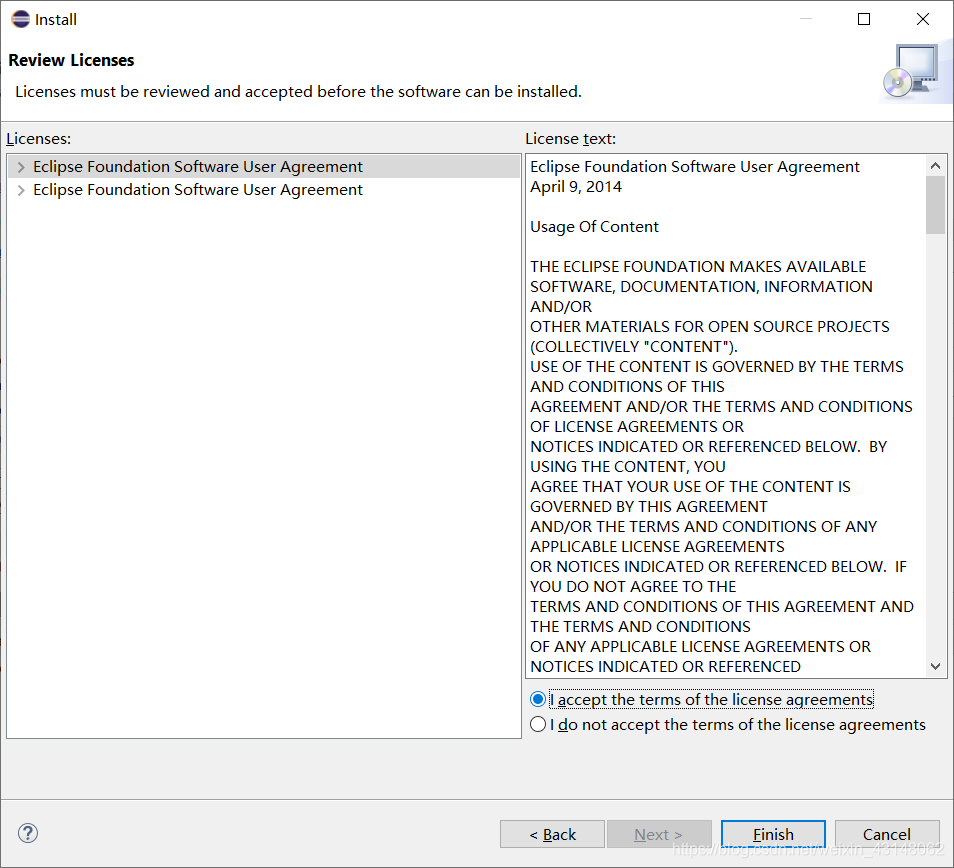
Task: Select 'I accept the terms of the license agreements'
Action: [x=702, y=700]
